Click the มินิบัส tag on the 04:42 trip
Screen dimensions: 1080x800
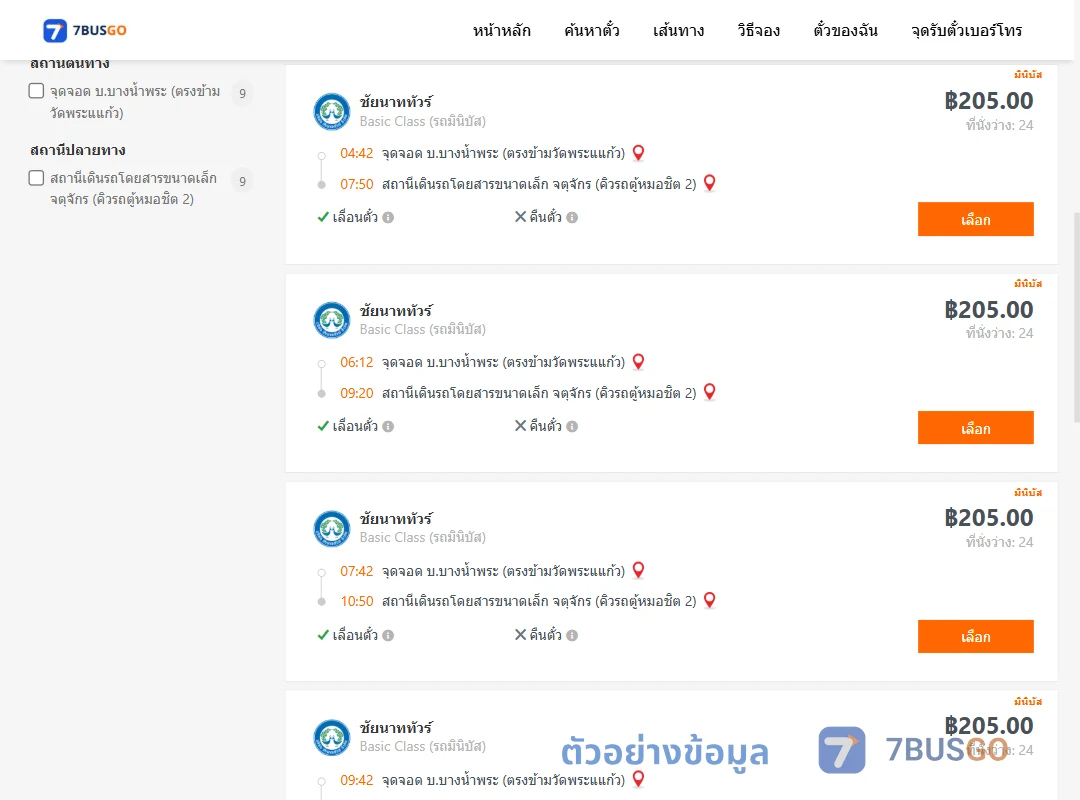[x=1028, y=74]
